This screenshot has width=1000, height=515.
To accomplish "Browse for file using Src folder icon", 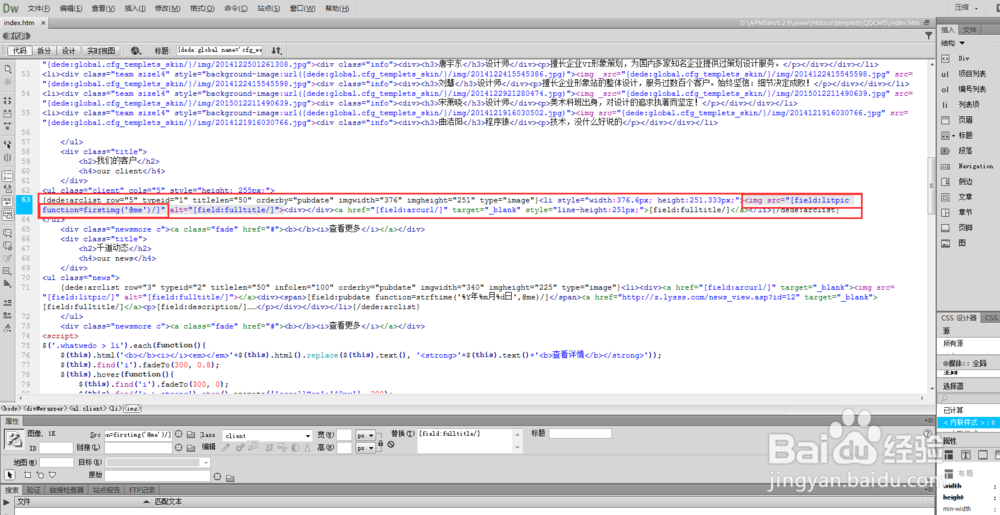I will pyautogui.click(x=191, y=435).
